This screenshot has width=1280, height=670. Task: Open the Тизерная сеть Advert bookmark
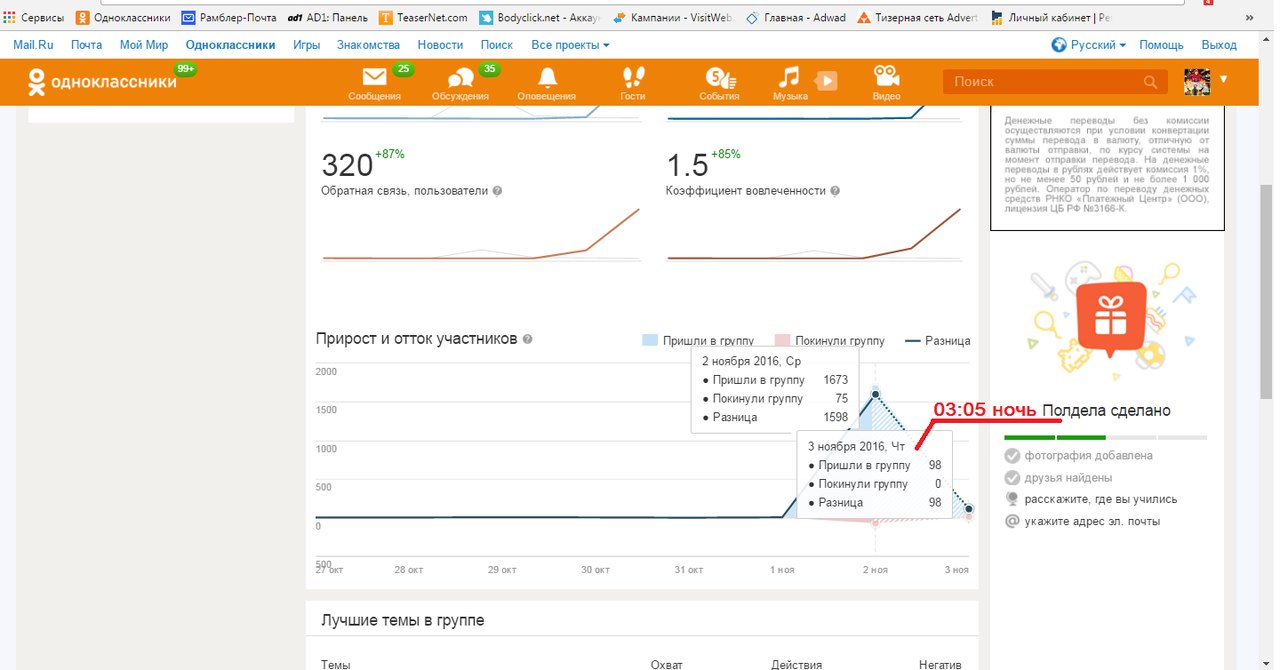(x=917, y=17)
